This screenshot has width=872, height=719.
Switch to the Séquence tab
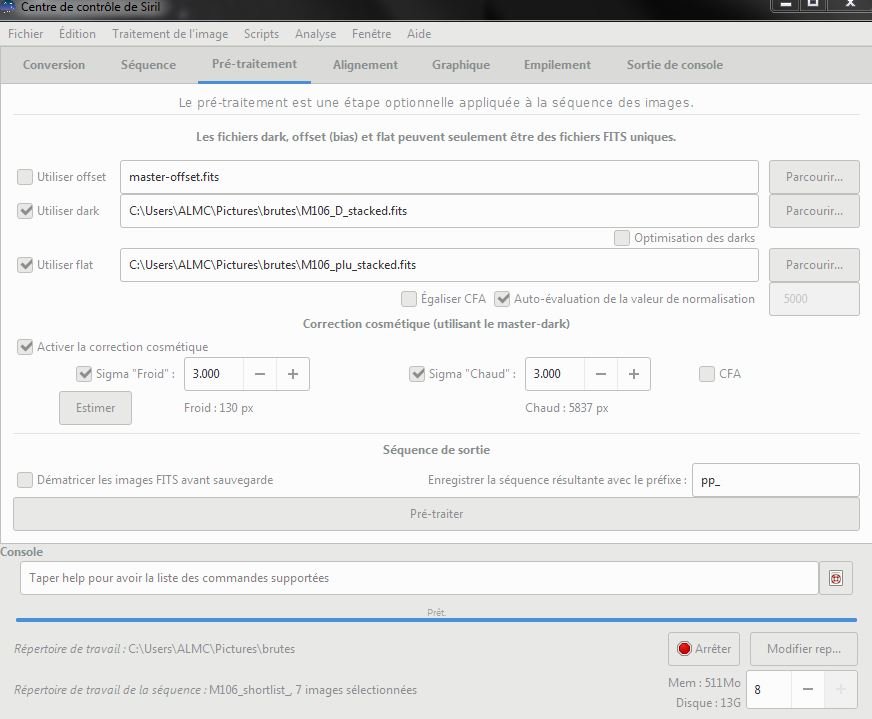click(x=148, y=65)
